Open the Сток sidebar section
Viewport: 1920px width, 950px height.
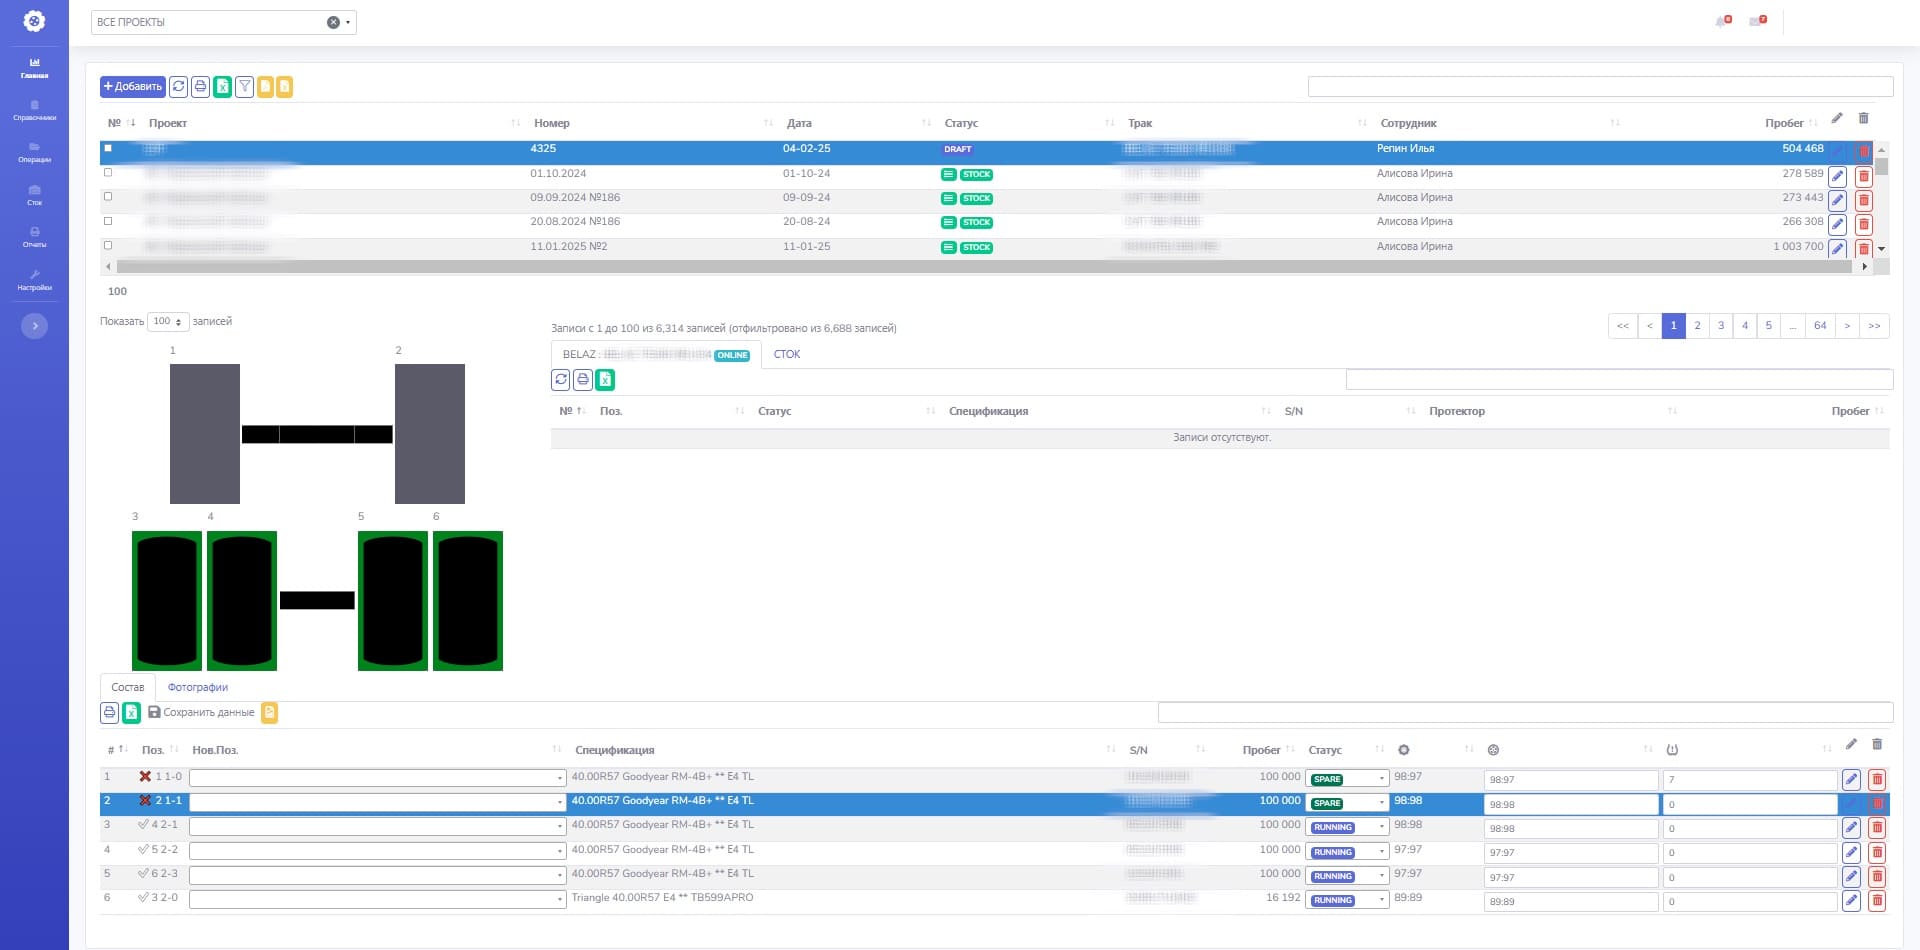(34, 195)
